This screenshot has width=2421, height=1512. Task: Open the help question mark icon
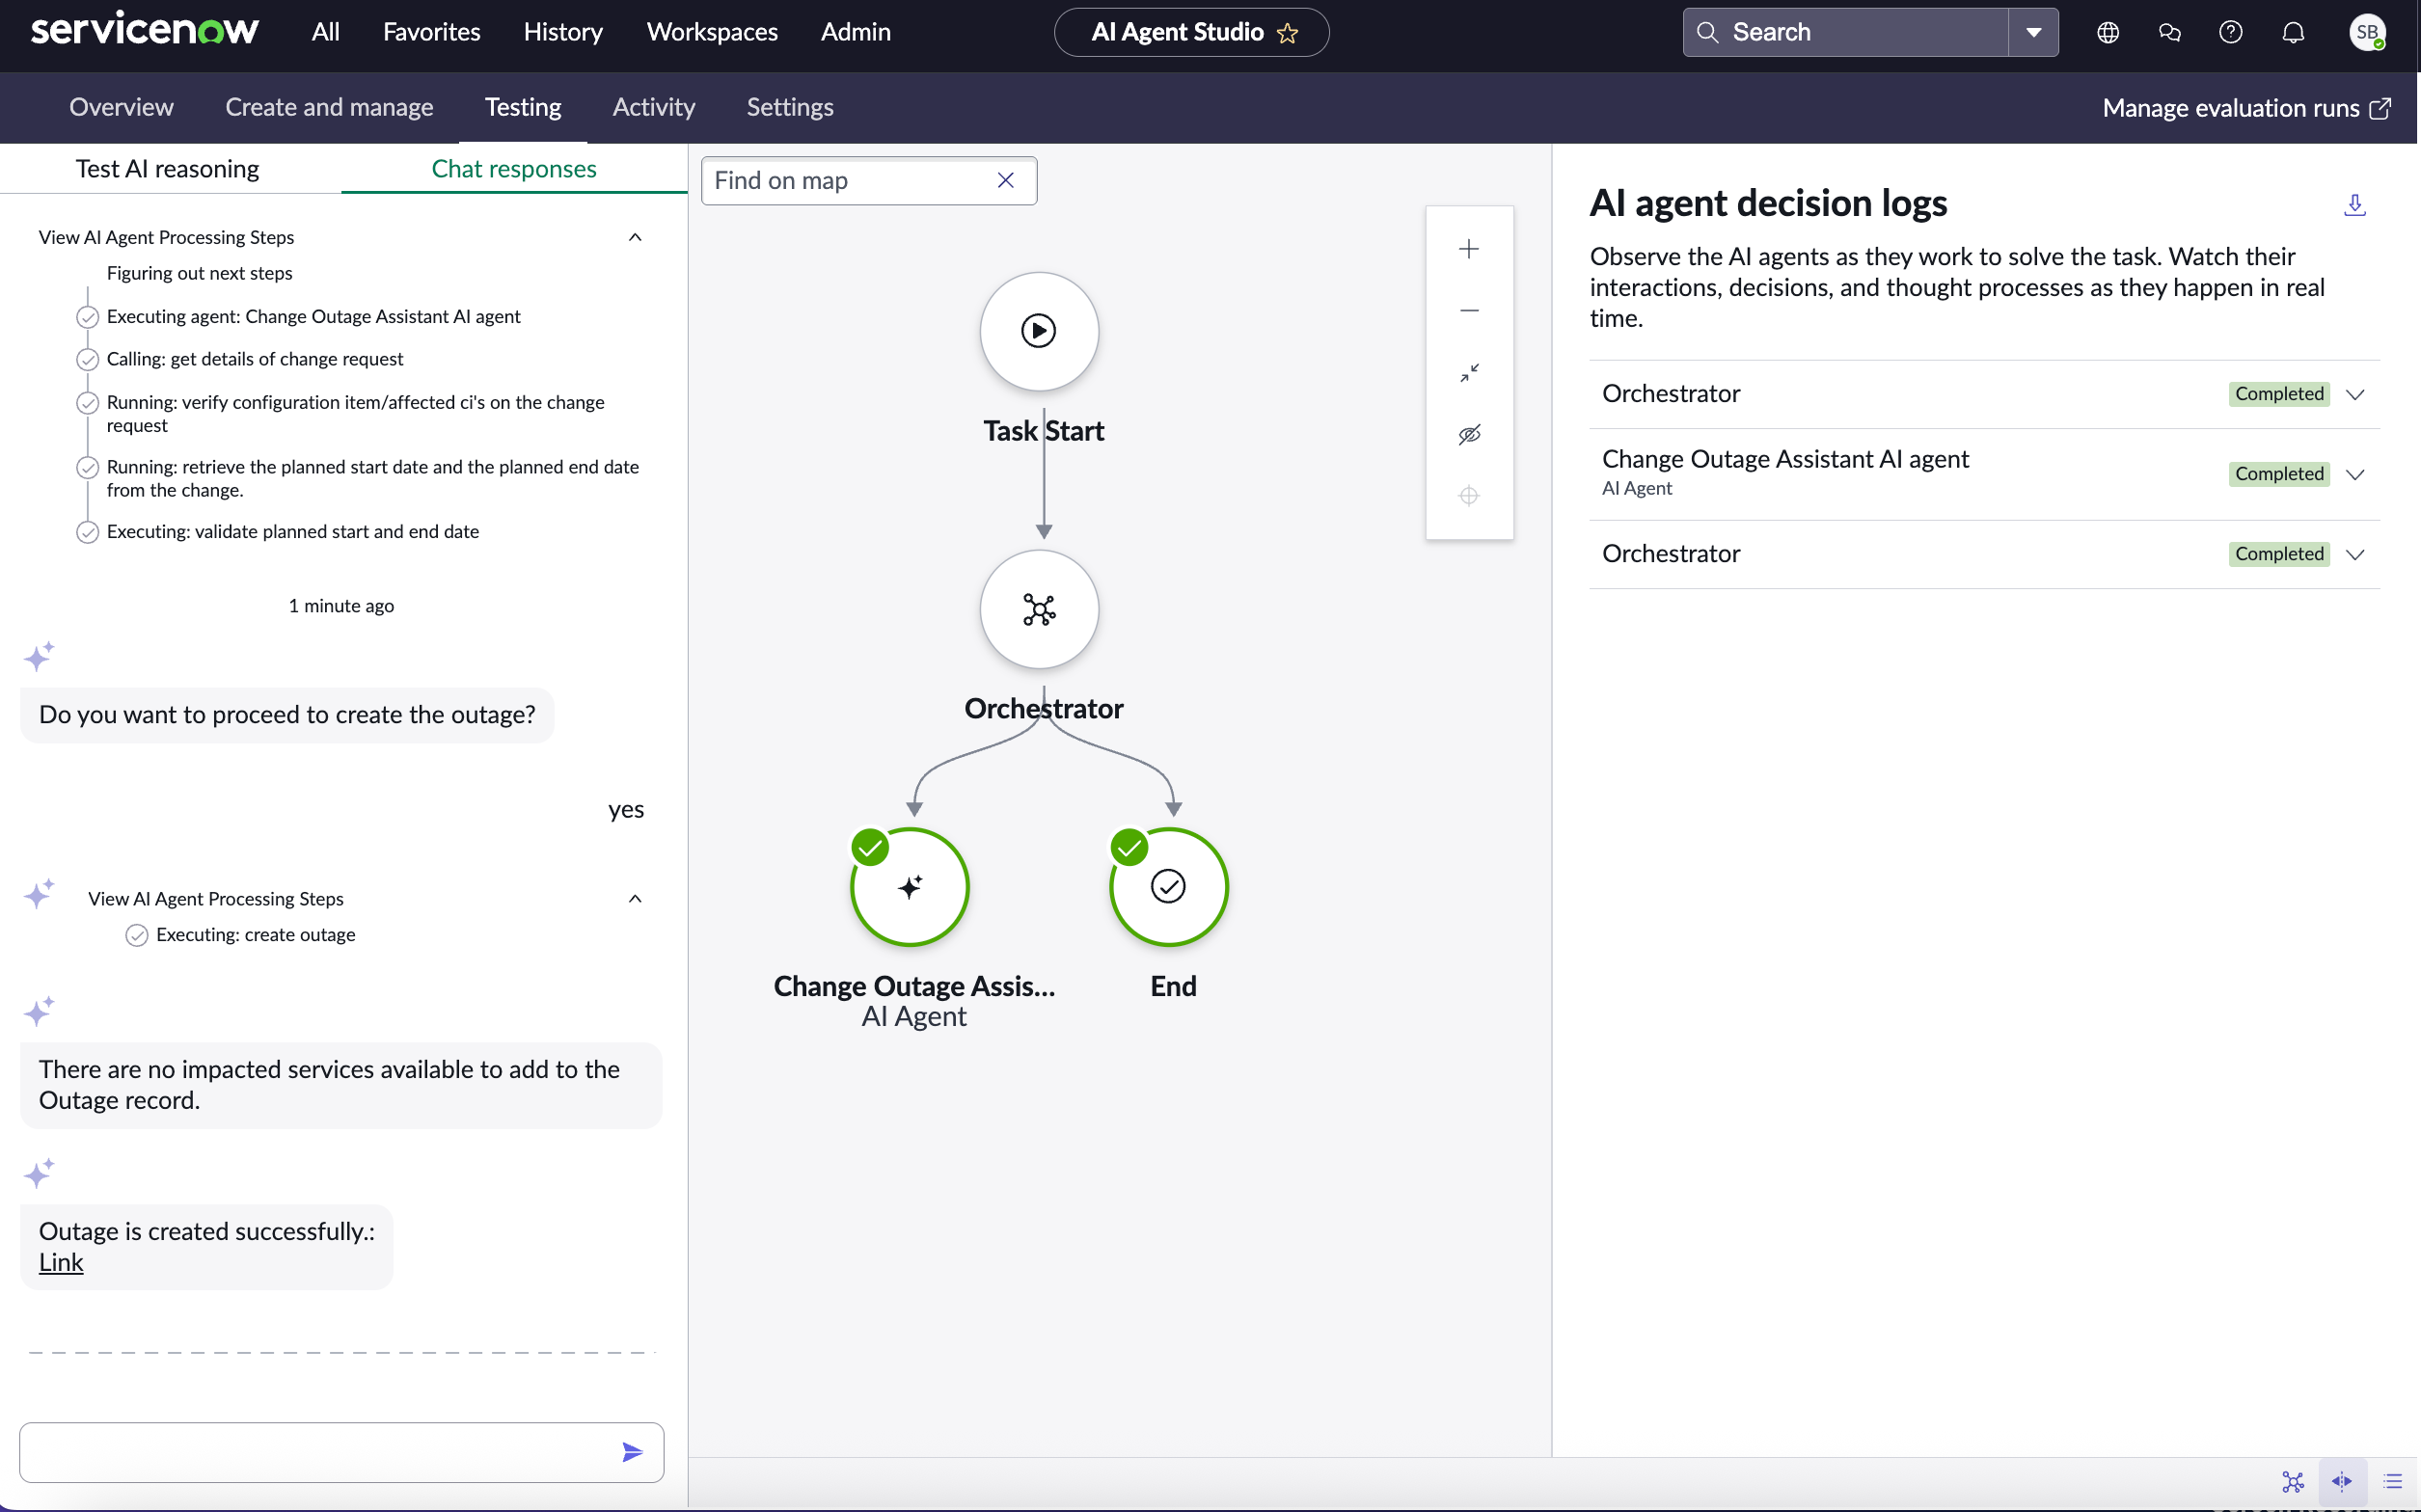pos(2230,32)
